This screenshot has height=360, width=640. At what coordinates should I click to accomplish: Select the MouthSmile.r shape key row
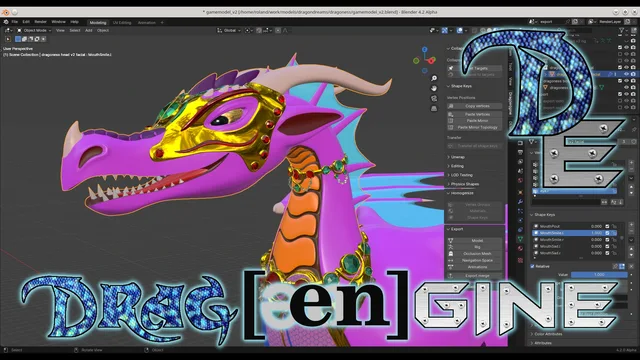574,240
